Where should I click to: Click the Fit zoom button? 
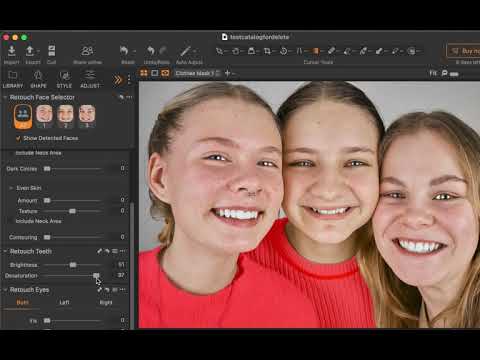[433, 73]
